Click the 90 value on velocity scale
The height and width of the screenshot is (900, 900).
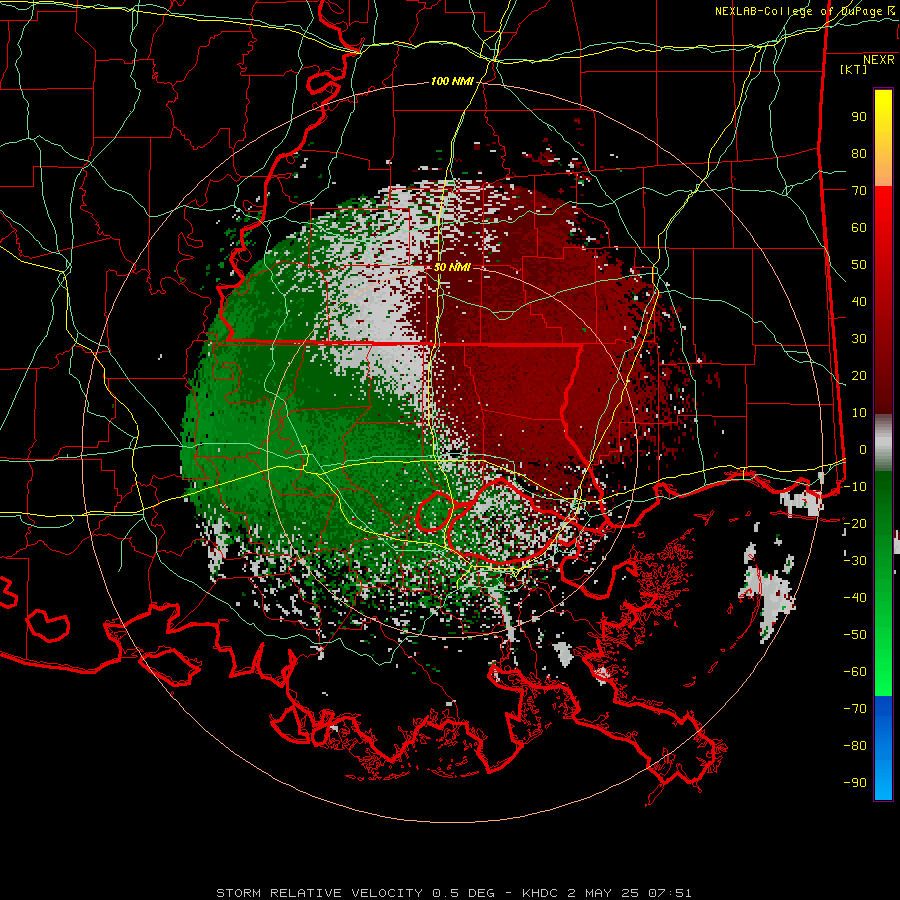click(x=859, y=117)
